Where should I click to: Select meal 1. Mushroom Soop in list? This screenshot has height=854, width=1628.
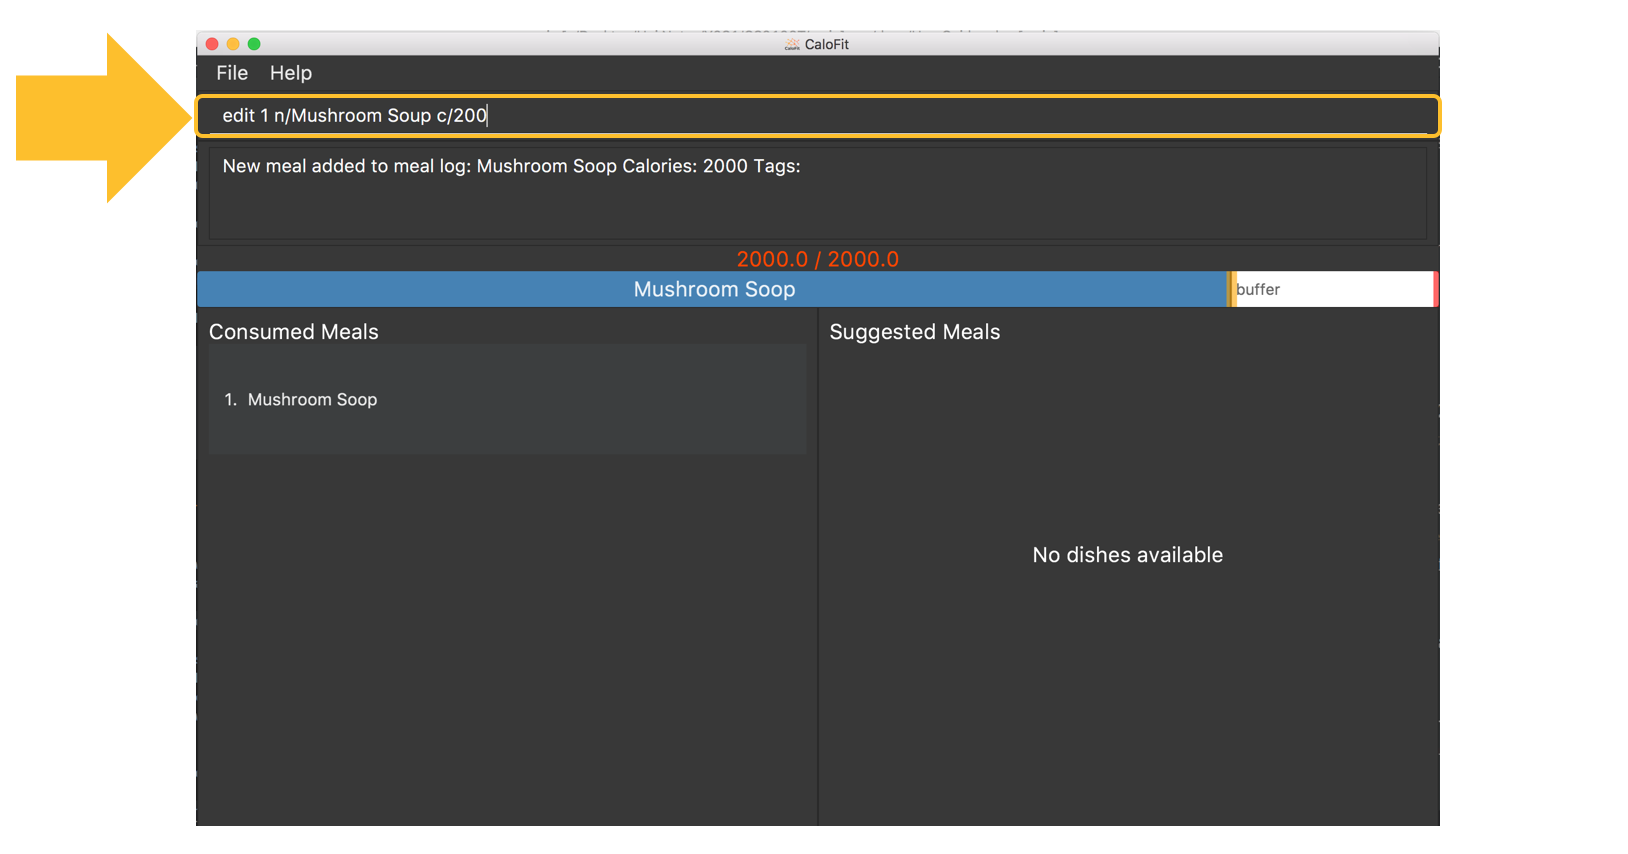[507, 399]
